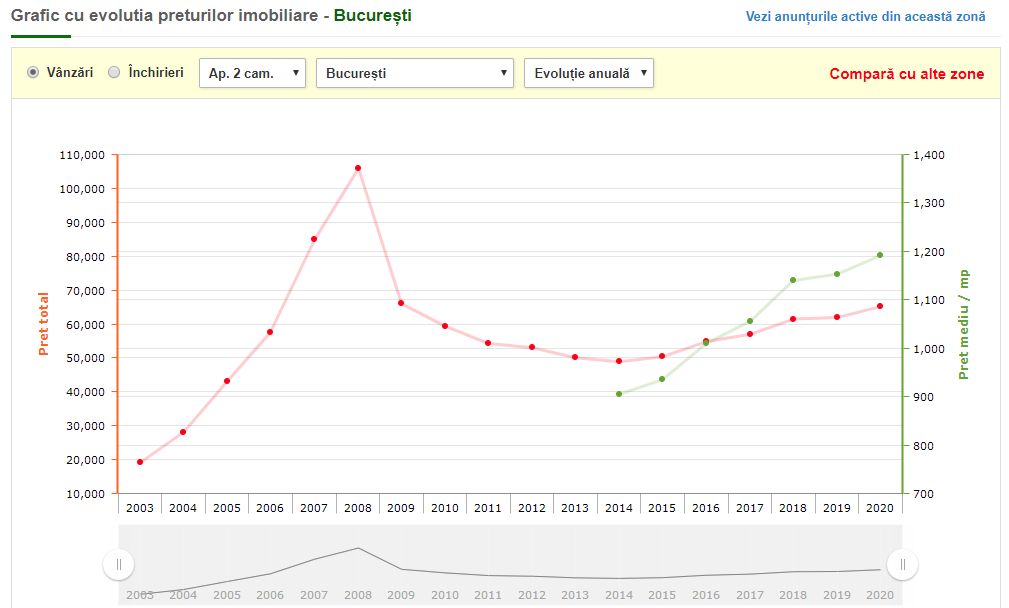This screenshot has width=1009, height=608.
Task: Click the 2020 green price-per-sqm point
Action: 880,255
